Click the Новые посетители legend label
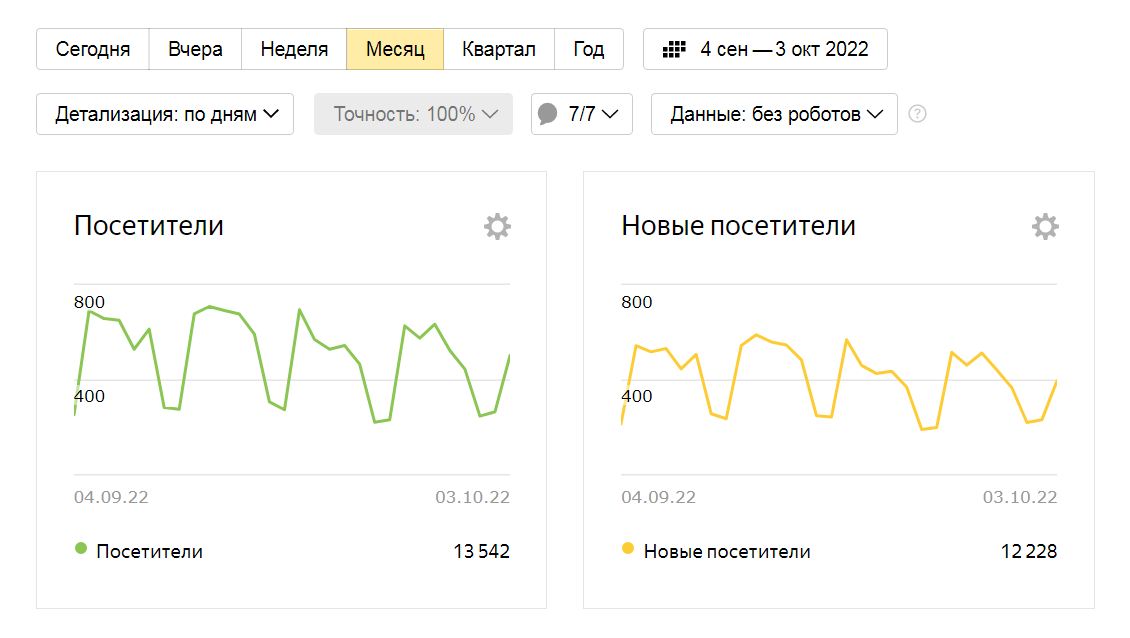Screen dimensions: 1130x638 coord(726,551)
